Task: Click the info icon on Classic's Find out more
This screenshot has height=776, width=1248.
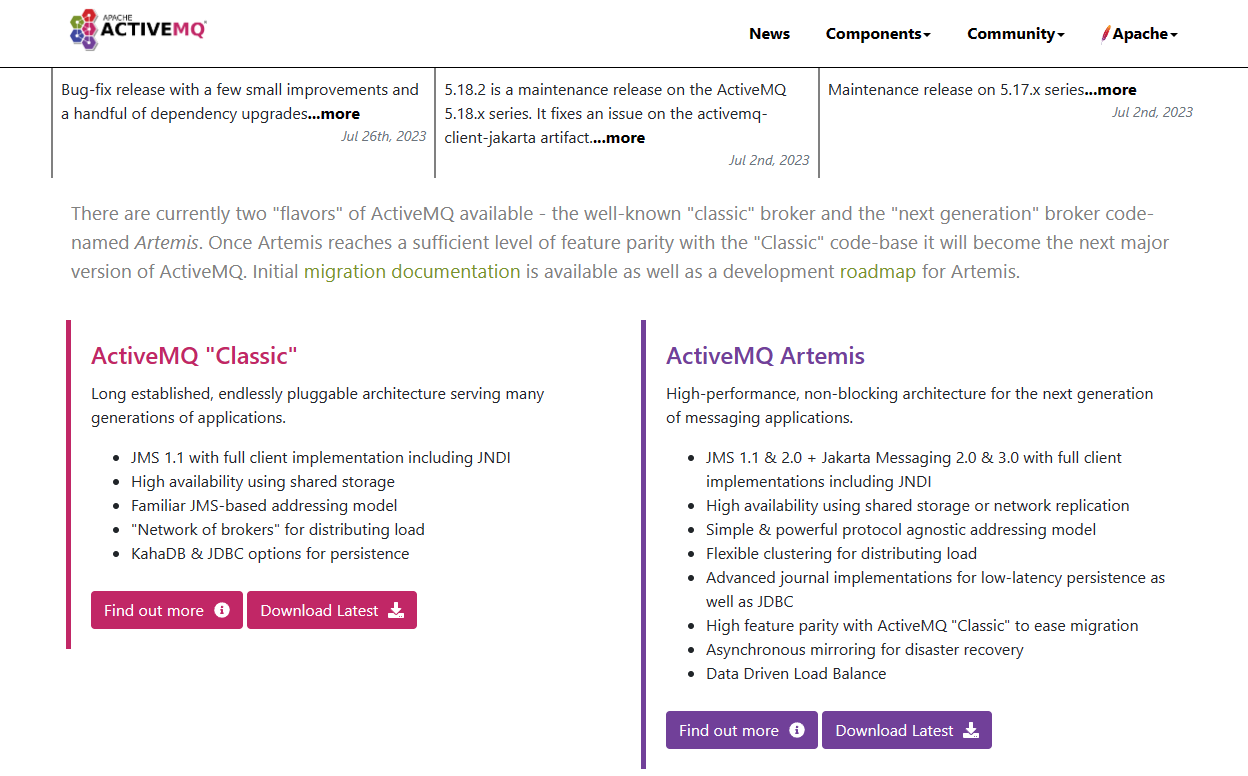Action: click(221, 610)
